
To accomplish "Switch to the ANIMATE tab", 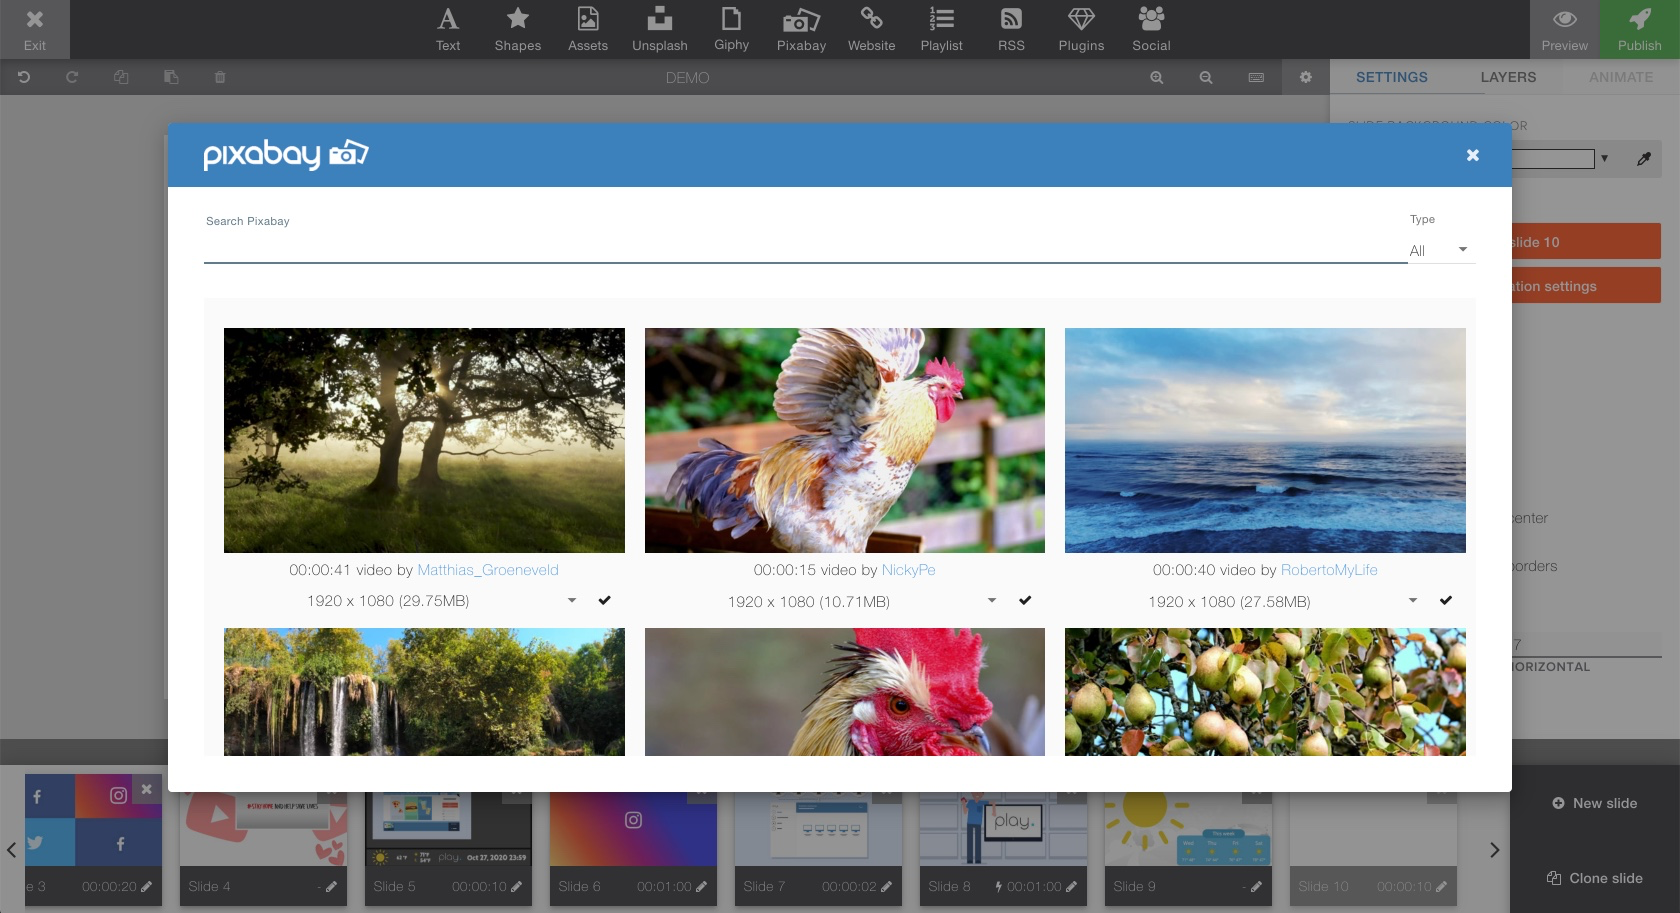I will (x=1621, y=77).
